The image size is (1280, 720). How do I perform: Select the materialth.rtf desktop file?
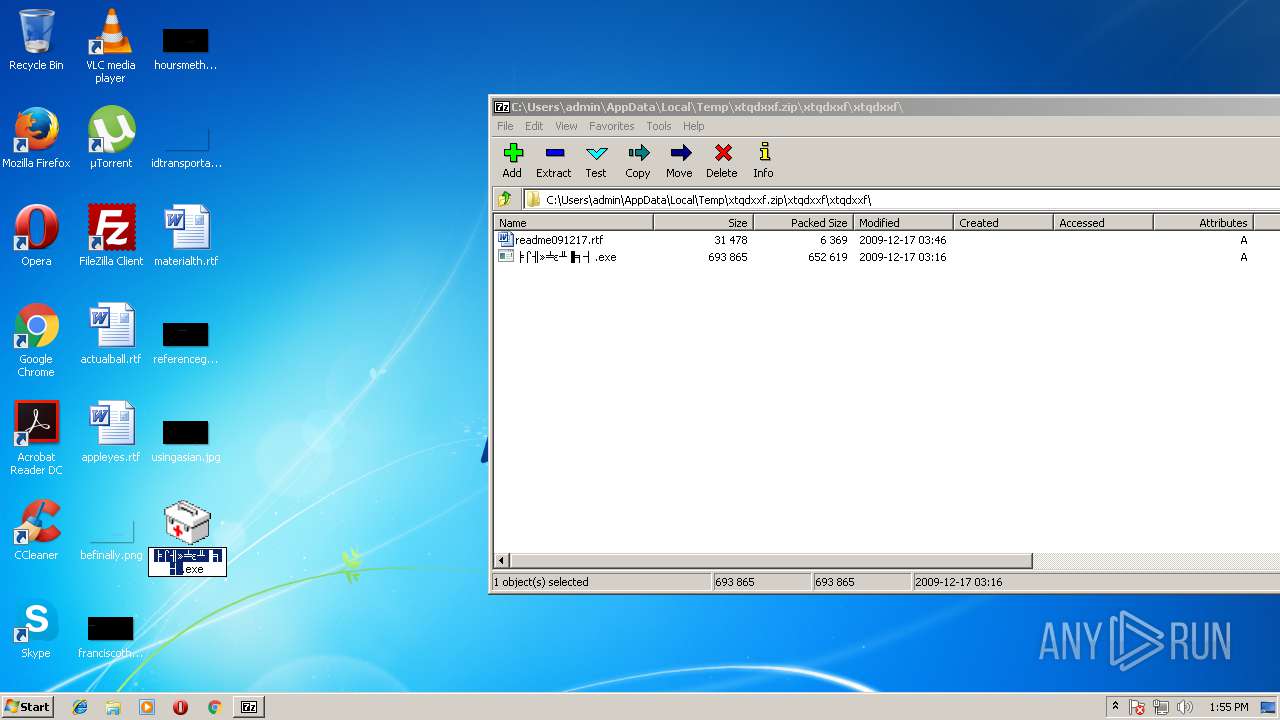[x=186, y=236]
